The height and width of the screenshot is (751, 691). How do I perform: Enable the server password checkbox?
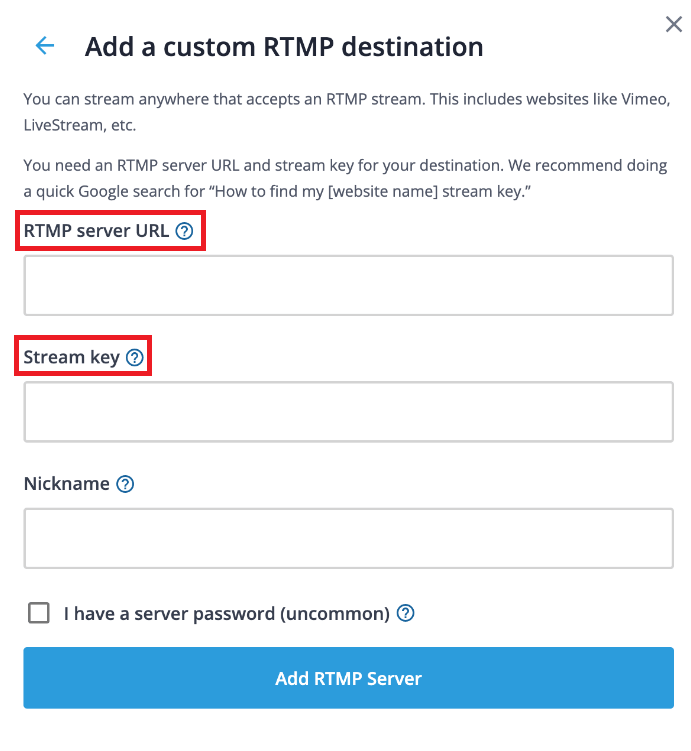pyautogui.click(x=39, y=613)
